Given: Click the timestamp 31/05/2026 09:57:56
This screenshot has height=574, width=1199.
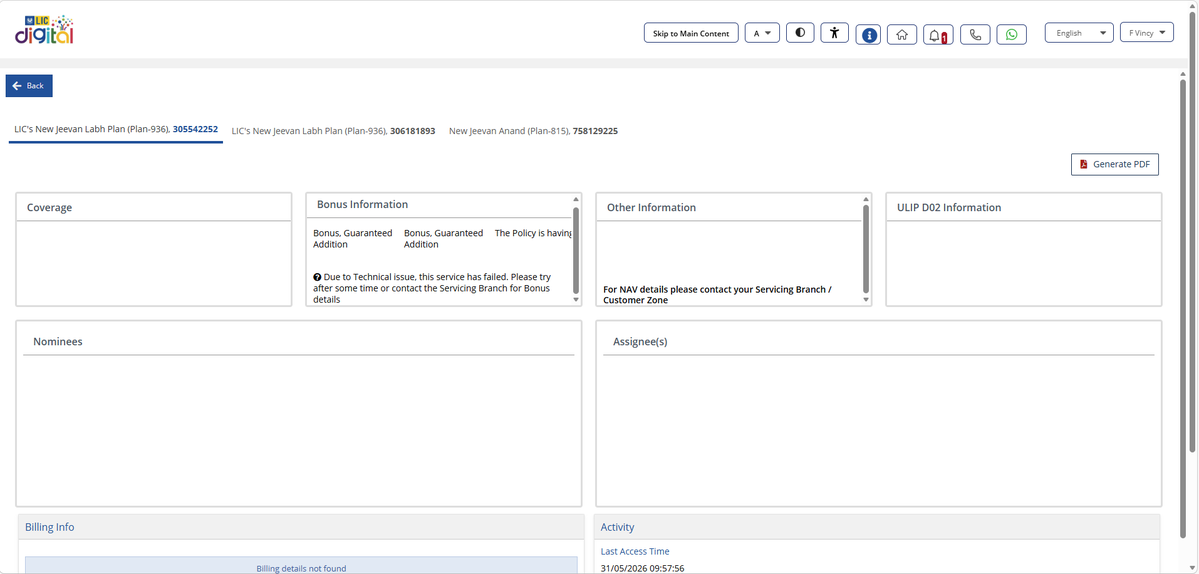Looking at the screenshot, I should (642, 568).
